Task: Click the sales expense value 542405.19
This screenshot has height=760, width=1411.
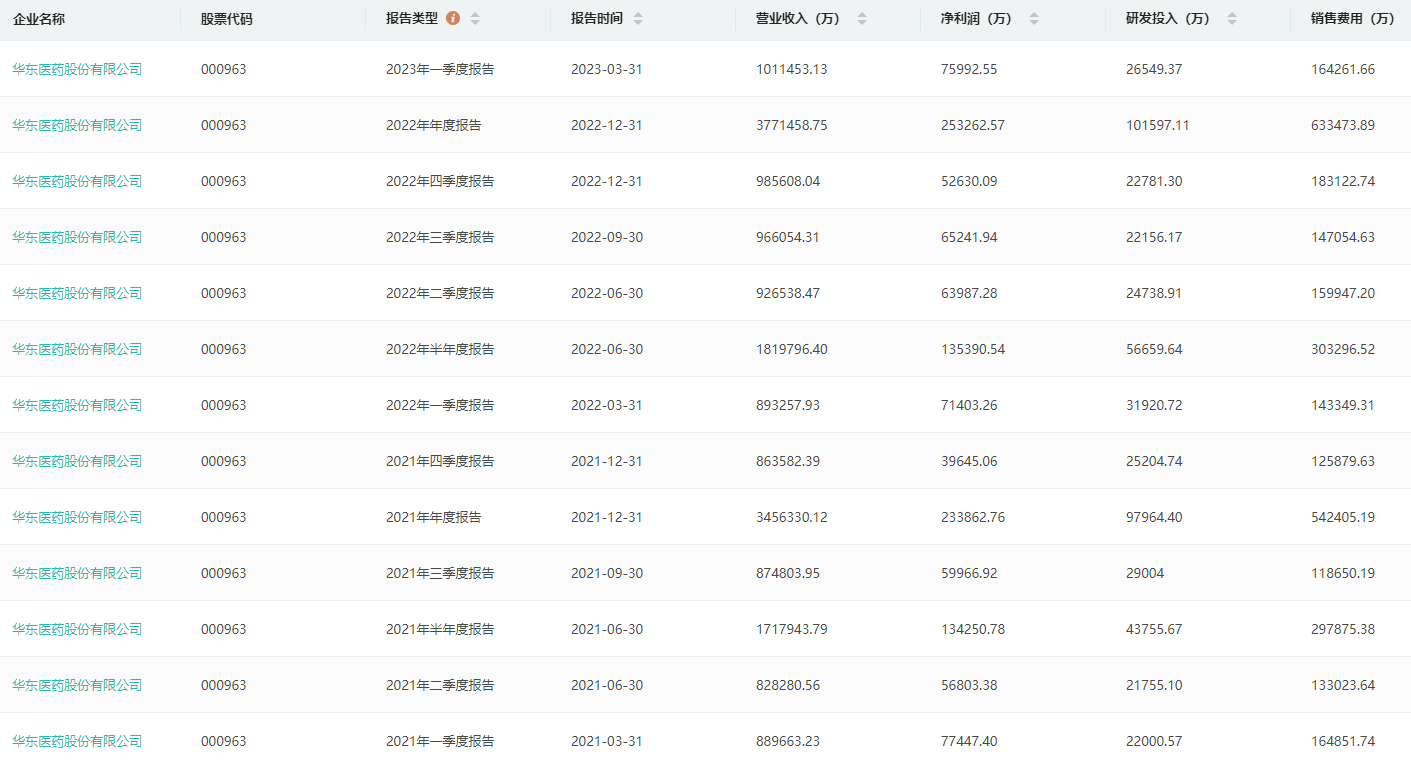Action: [1343, 517]
